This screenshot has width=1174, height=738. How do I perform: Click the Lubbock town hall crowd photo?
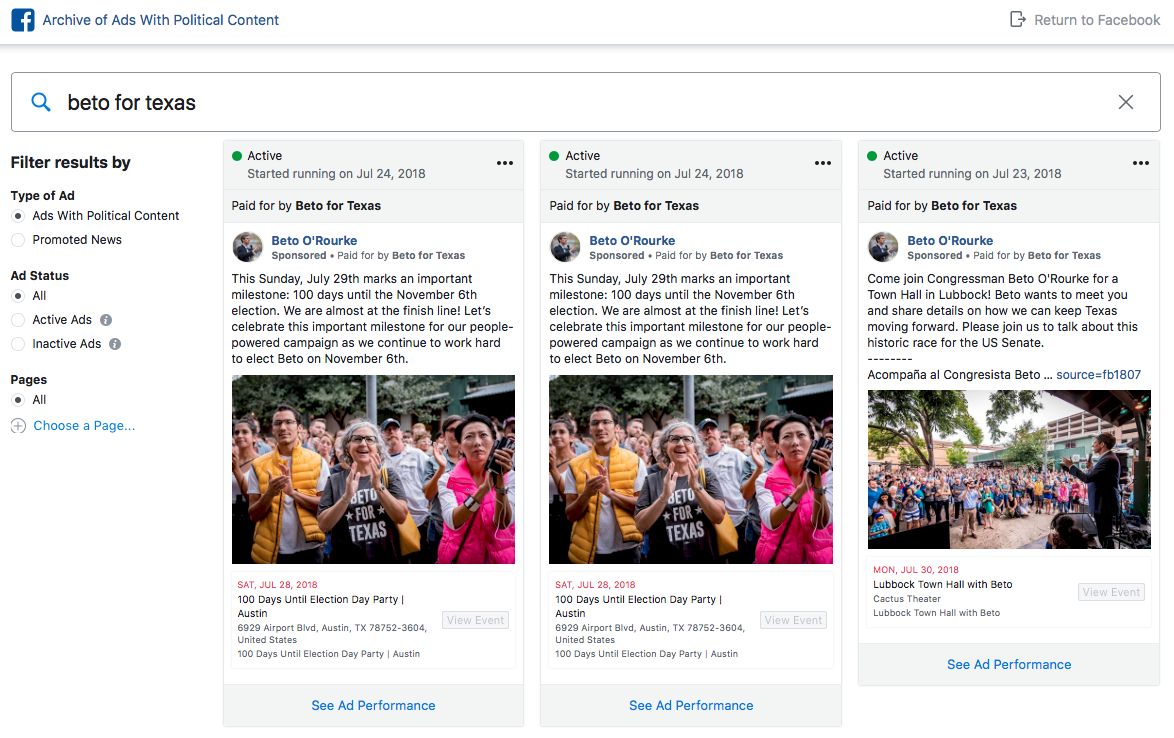[x=1009, y=469]
